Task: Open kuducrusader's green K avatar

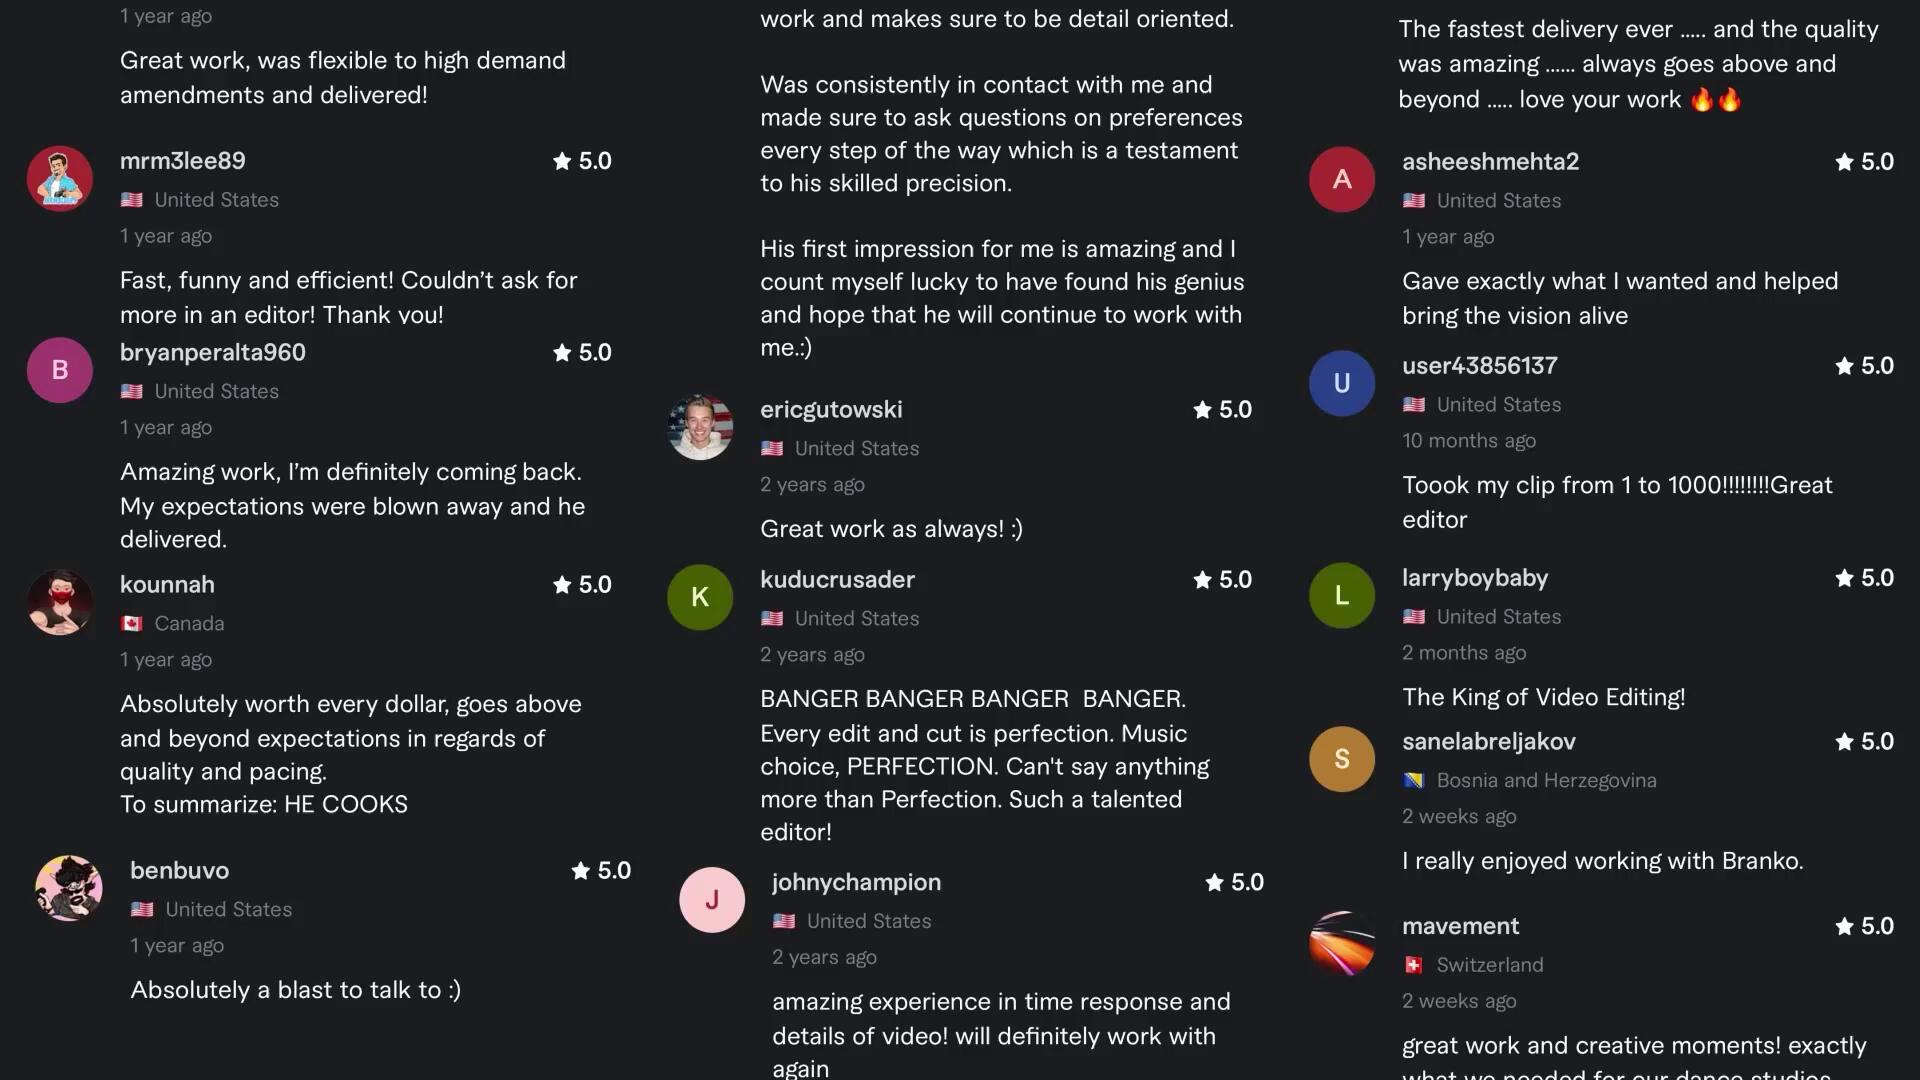Action: [700, 597]
